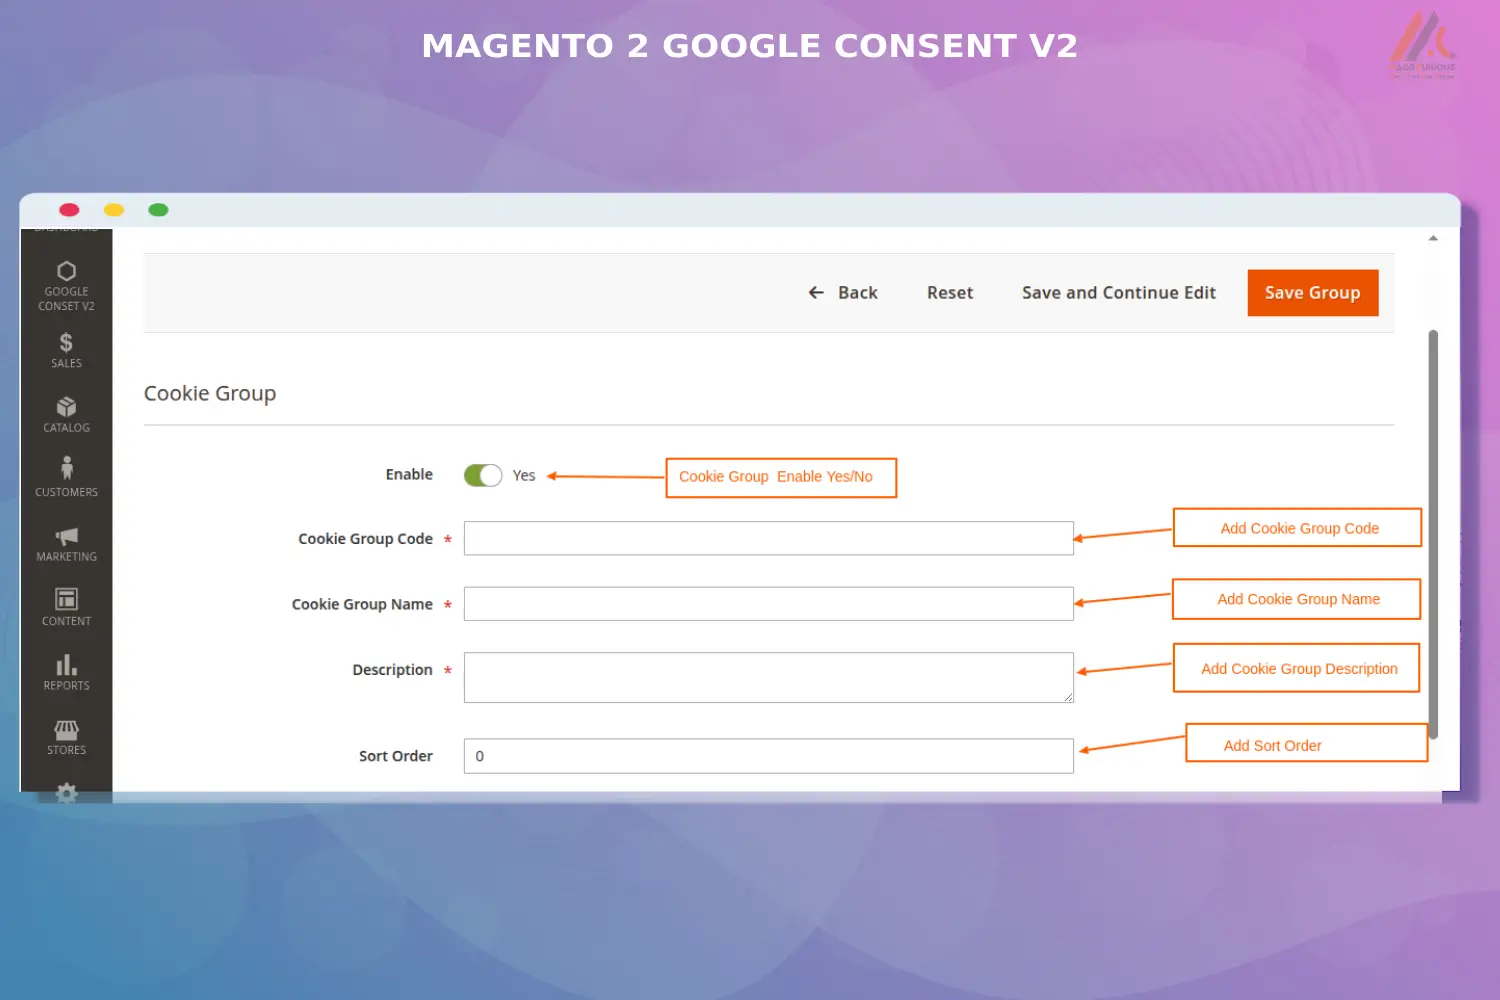Disable the Cookie Group Enable toggle
This screenshot has width=1500, height=1000.
click(x=483, y=475)
